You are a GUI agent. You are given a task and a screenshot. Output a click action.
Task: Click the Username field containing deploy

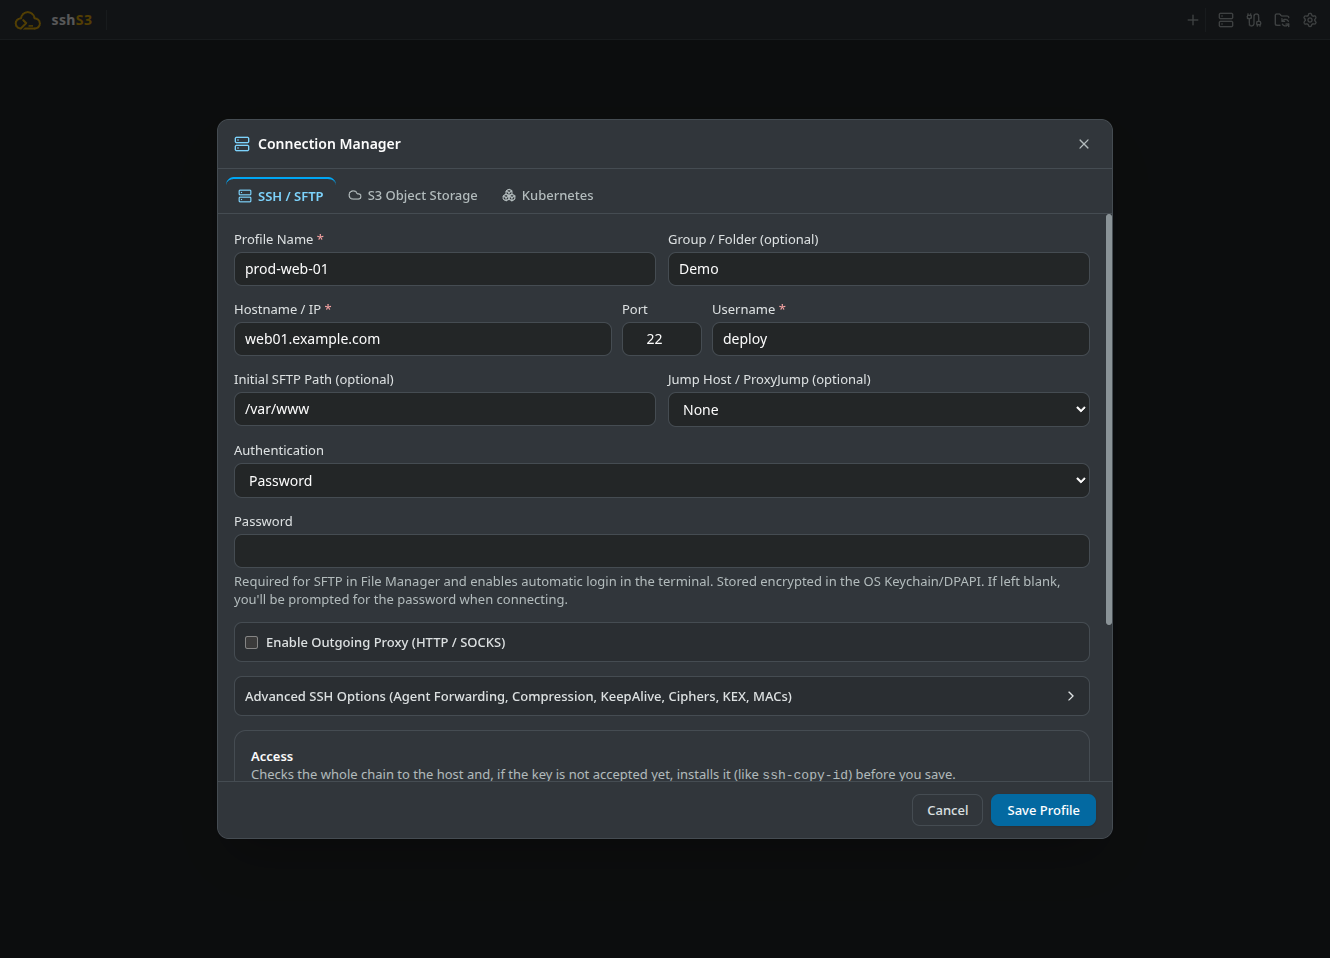pyautogui.click(x=901, y=339)
